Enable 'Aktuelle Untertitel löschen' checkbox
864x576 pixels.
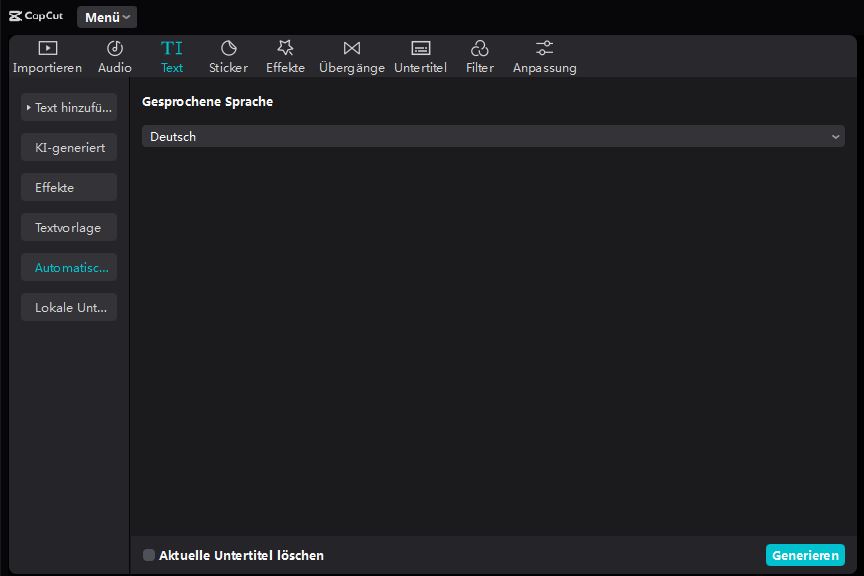coord(149,555)
